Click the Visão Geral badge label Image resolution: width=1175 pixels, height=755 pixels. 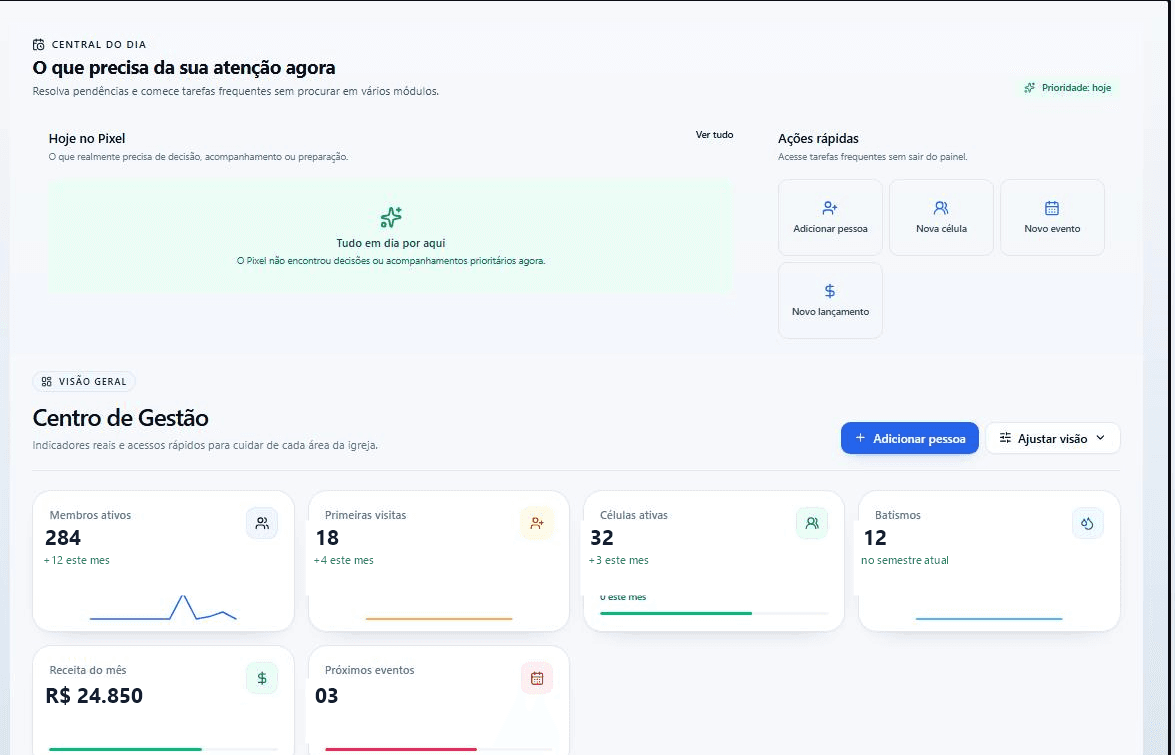tap(94, 382)
